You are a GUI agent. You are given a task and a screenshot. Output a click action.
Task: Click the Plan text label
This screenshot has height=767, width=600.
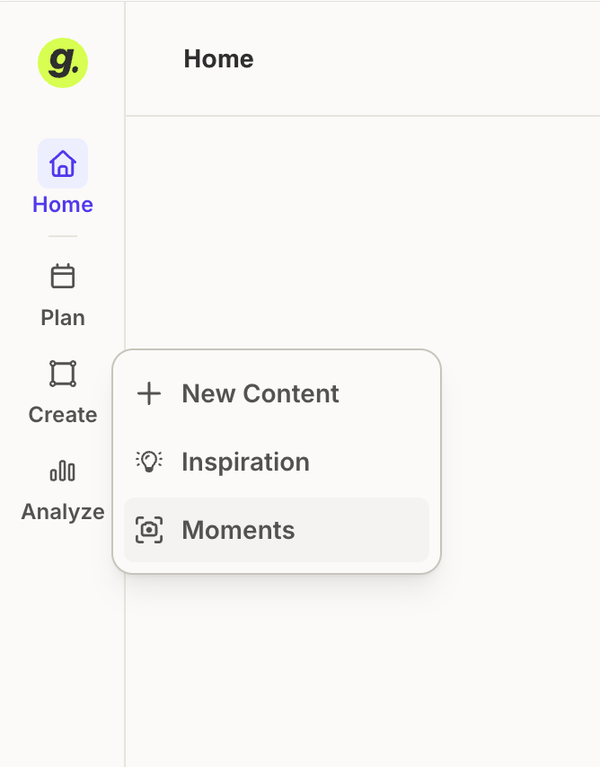(x=63, y=318)
